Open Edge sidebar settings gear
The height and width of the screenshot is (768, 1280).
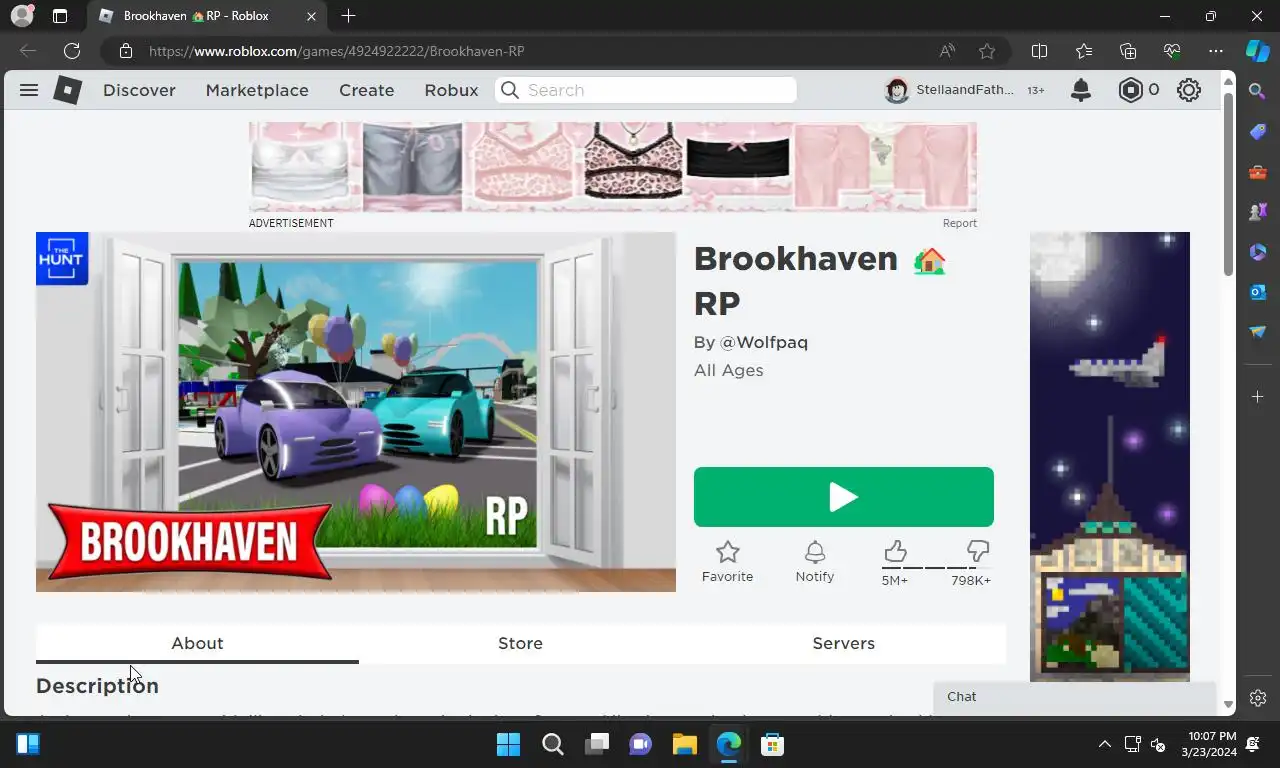1258,698
